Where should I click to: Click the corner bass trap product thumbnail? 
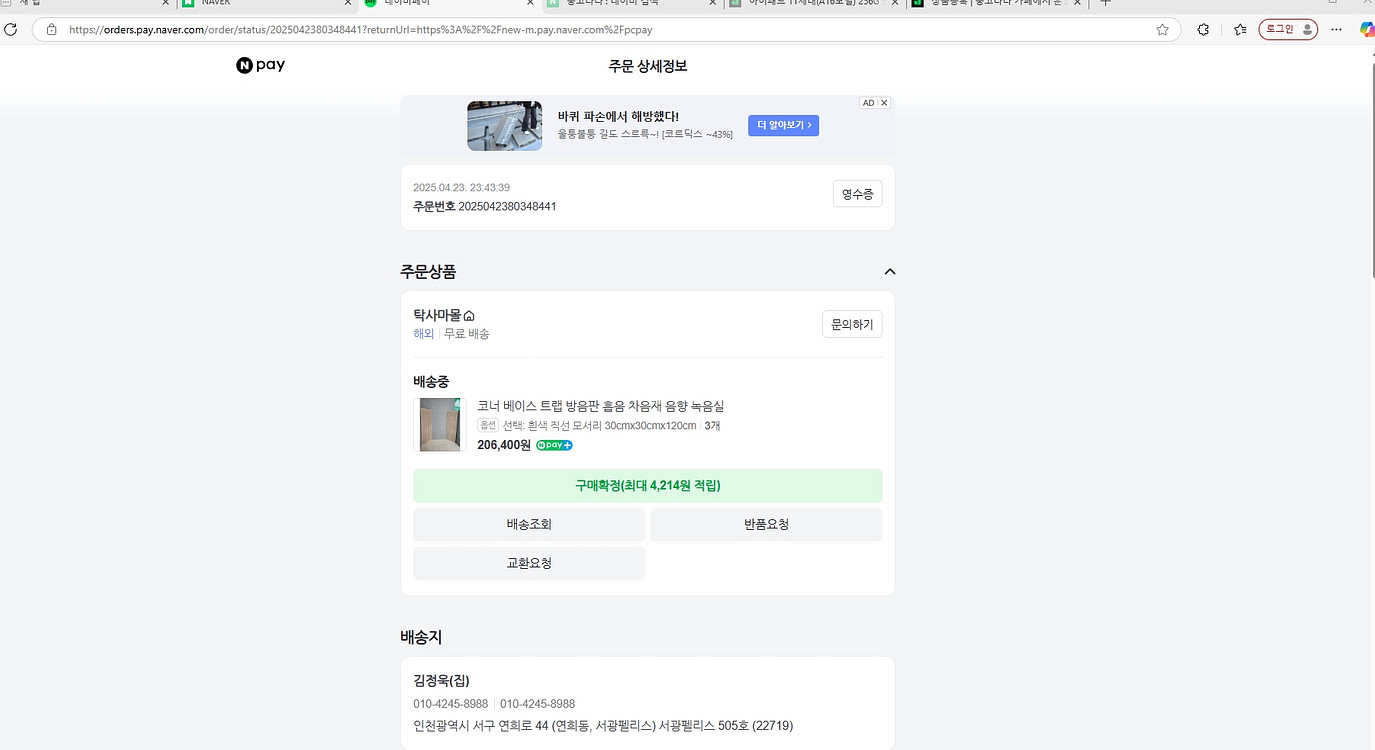pos(440,424)
